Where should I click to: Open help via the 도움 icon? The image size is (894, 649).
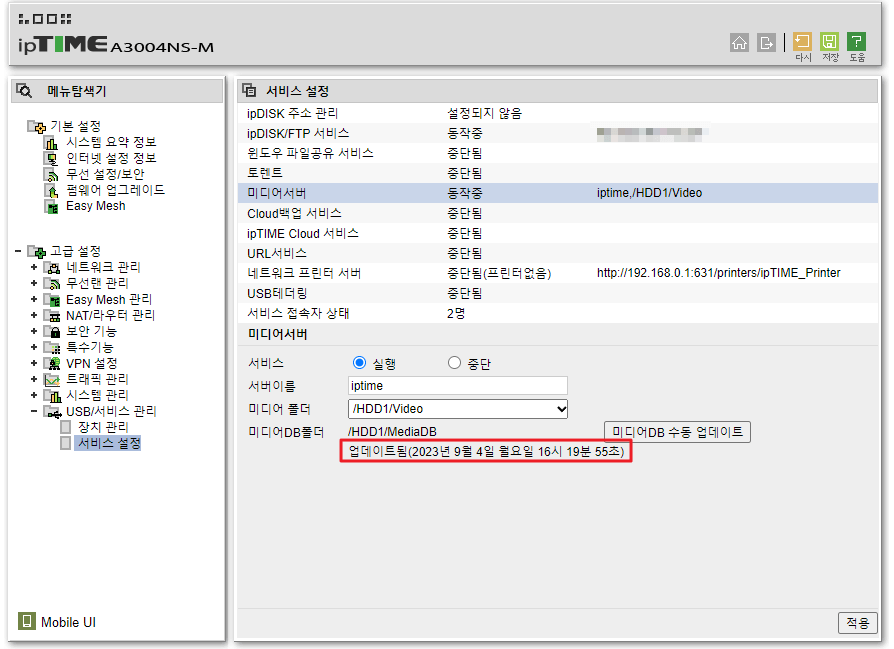(858, 40)
